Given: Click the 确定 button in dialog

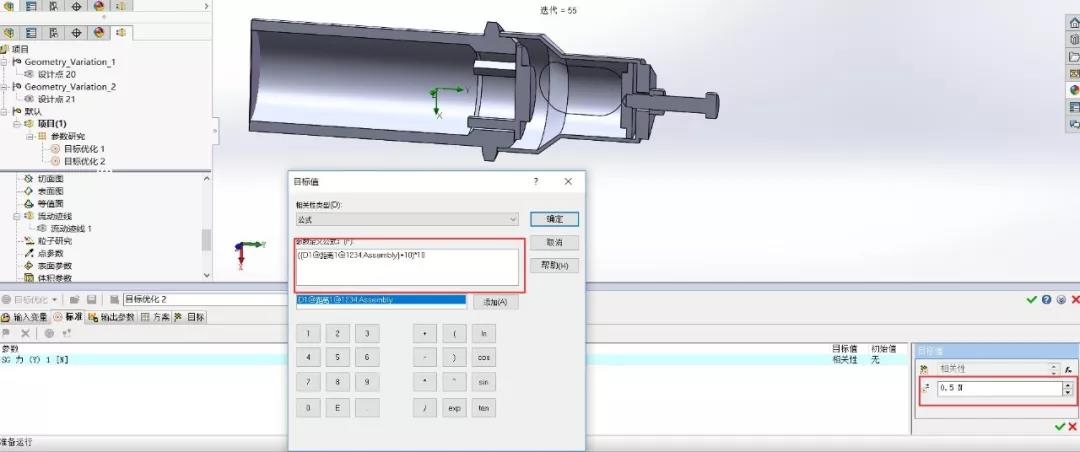Looking at the screenshot, I should (x=554, y=219).
